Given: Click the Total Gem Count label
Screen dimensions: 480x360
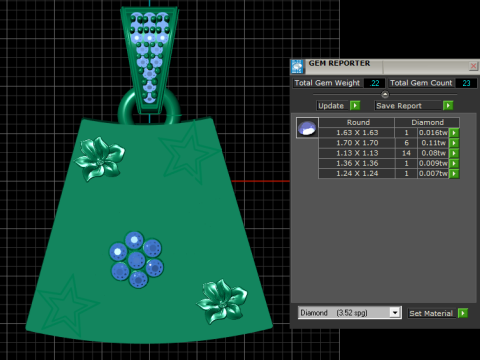Looking at the screenshot, I should click(421, 83).
